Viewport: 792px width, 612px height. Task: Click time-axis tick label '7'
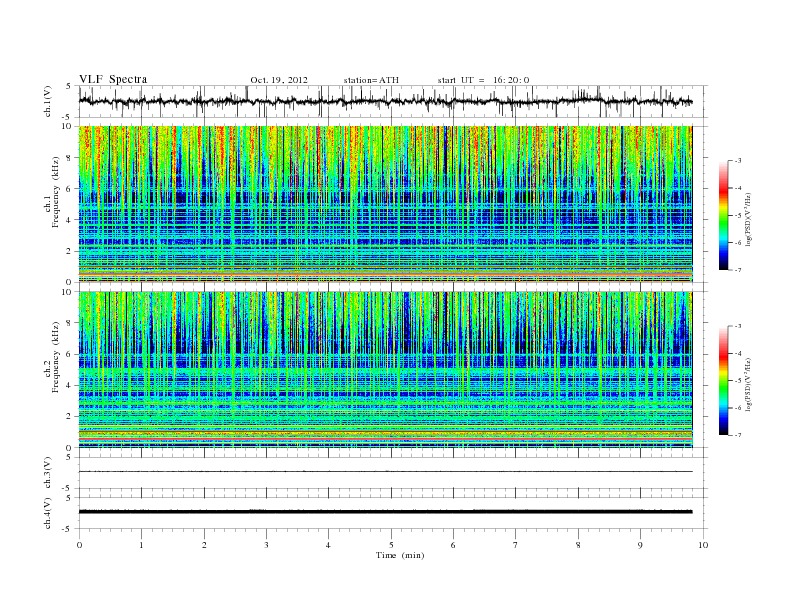coord(516,545)
